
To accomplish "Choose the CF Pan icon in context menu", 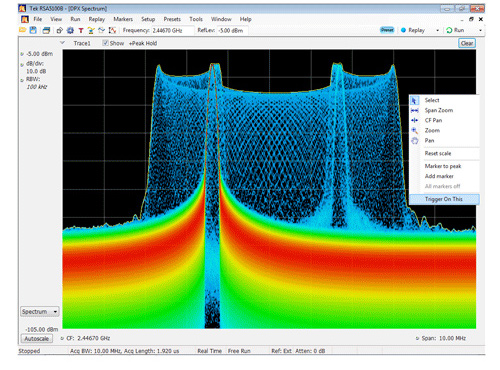I will [x=414, y=120].
